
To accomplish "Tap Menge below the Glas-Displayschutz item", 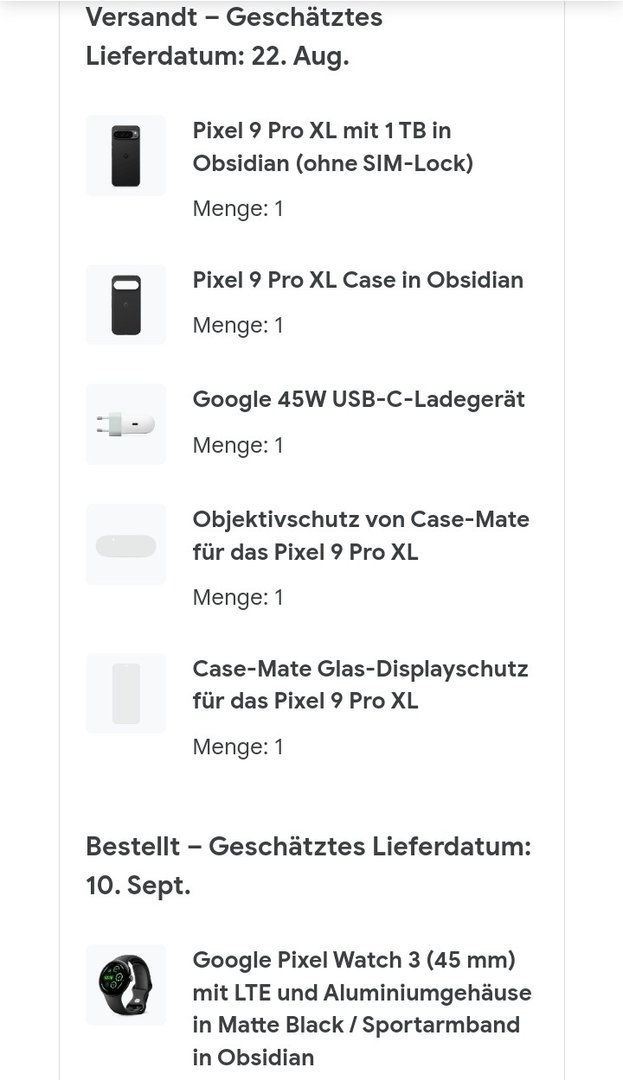I will pyautogui.click(x=238, y=747).
